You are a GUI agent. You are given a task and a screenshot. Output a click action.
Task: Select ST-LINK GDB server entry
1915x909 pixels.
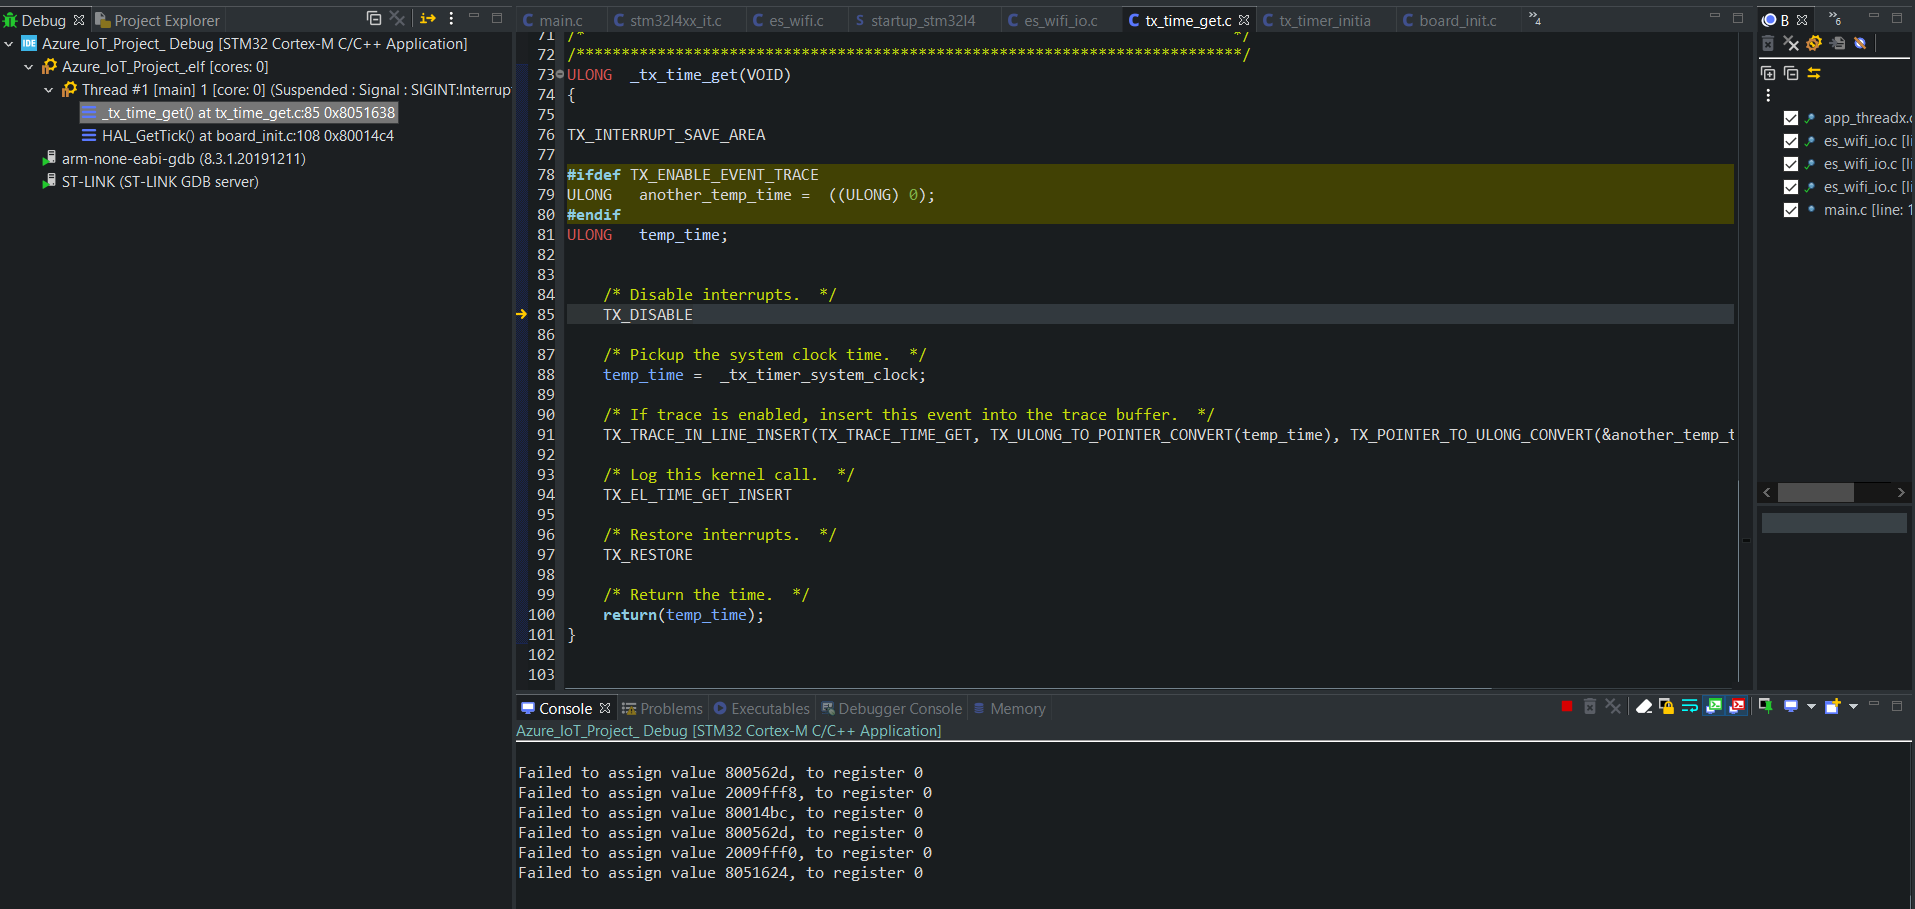click(150, 182)
